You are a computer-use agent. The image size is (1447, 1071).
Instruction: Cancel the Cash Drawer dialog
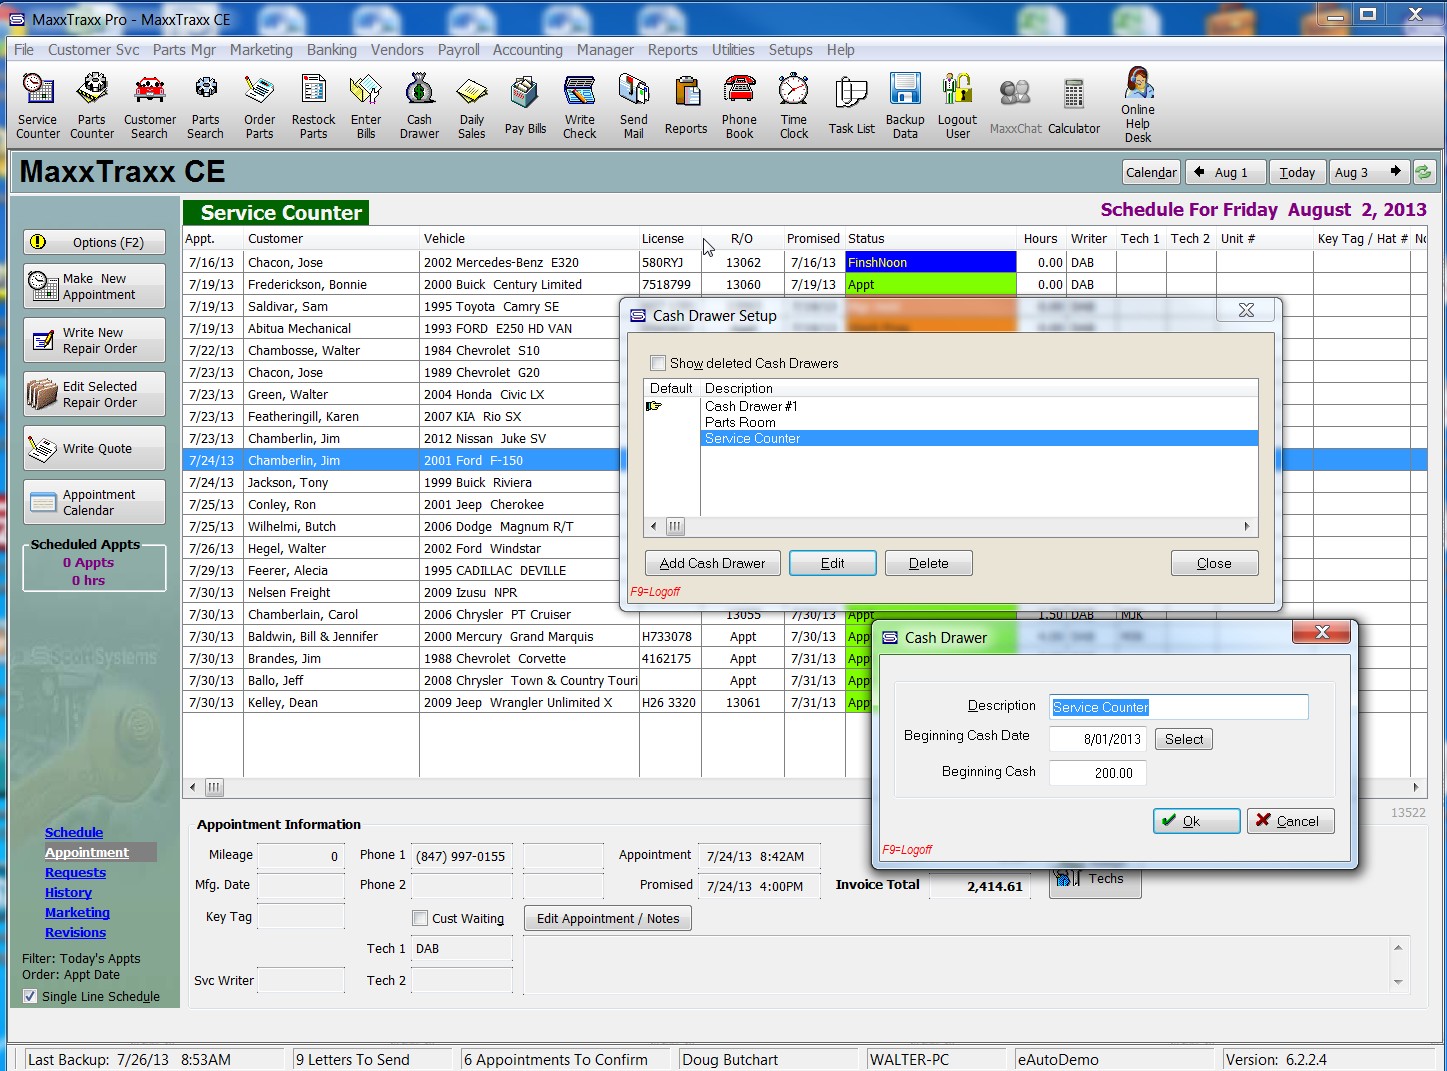click(x=1290, y=821)
